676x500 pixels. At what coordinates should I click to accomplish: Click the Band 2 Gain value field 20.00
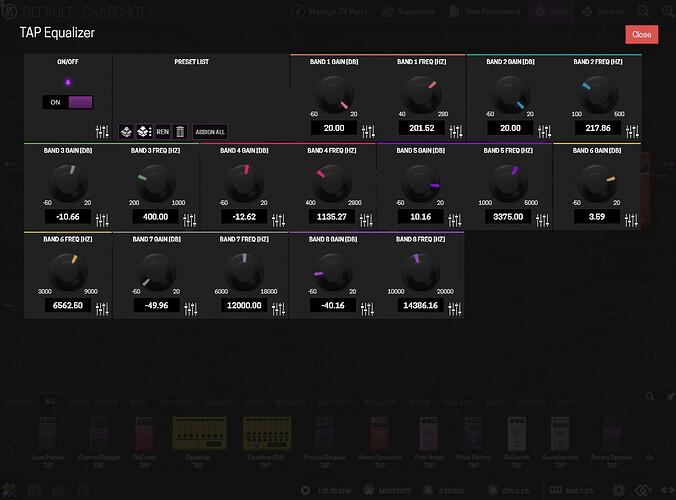pyautogui.click(x=510, y=128)
